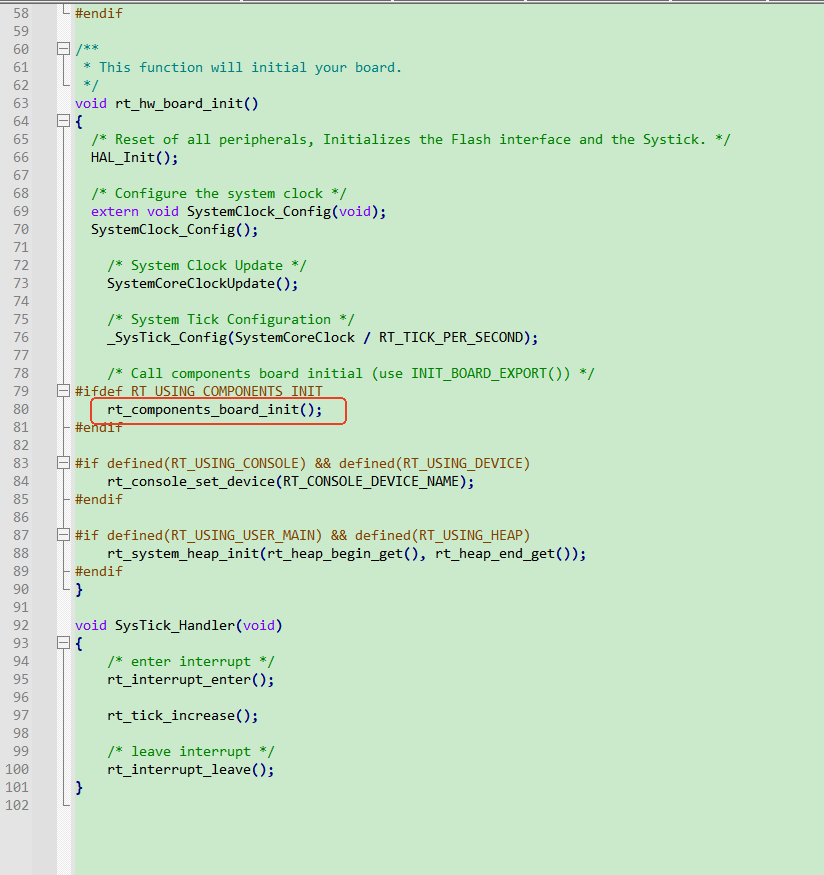Click the rt_system_heap_init(...) call
The height and width of the screenshot is (875, 824).
tap(346, 554)
